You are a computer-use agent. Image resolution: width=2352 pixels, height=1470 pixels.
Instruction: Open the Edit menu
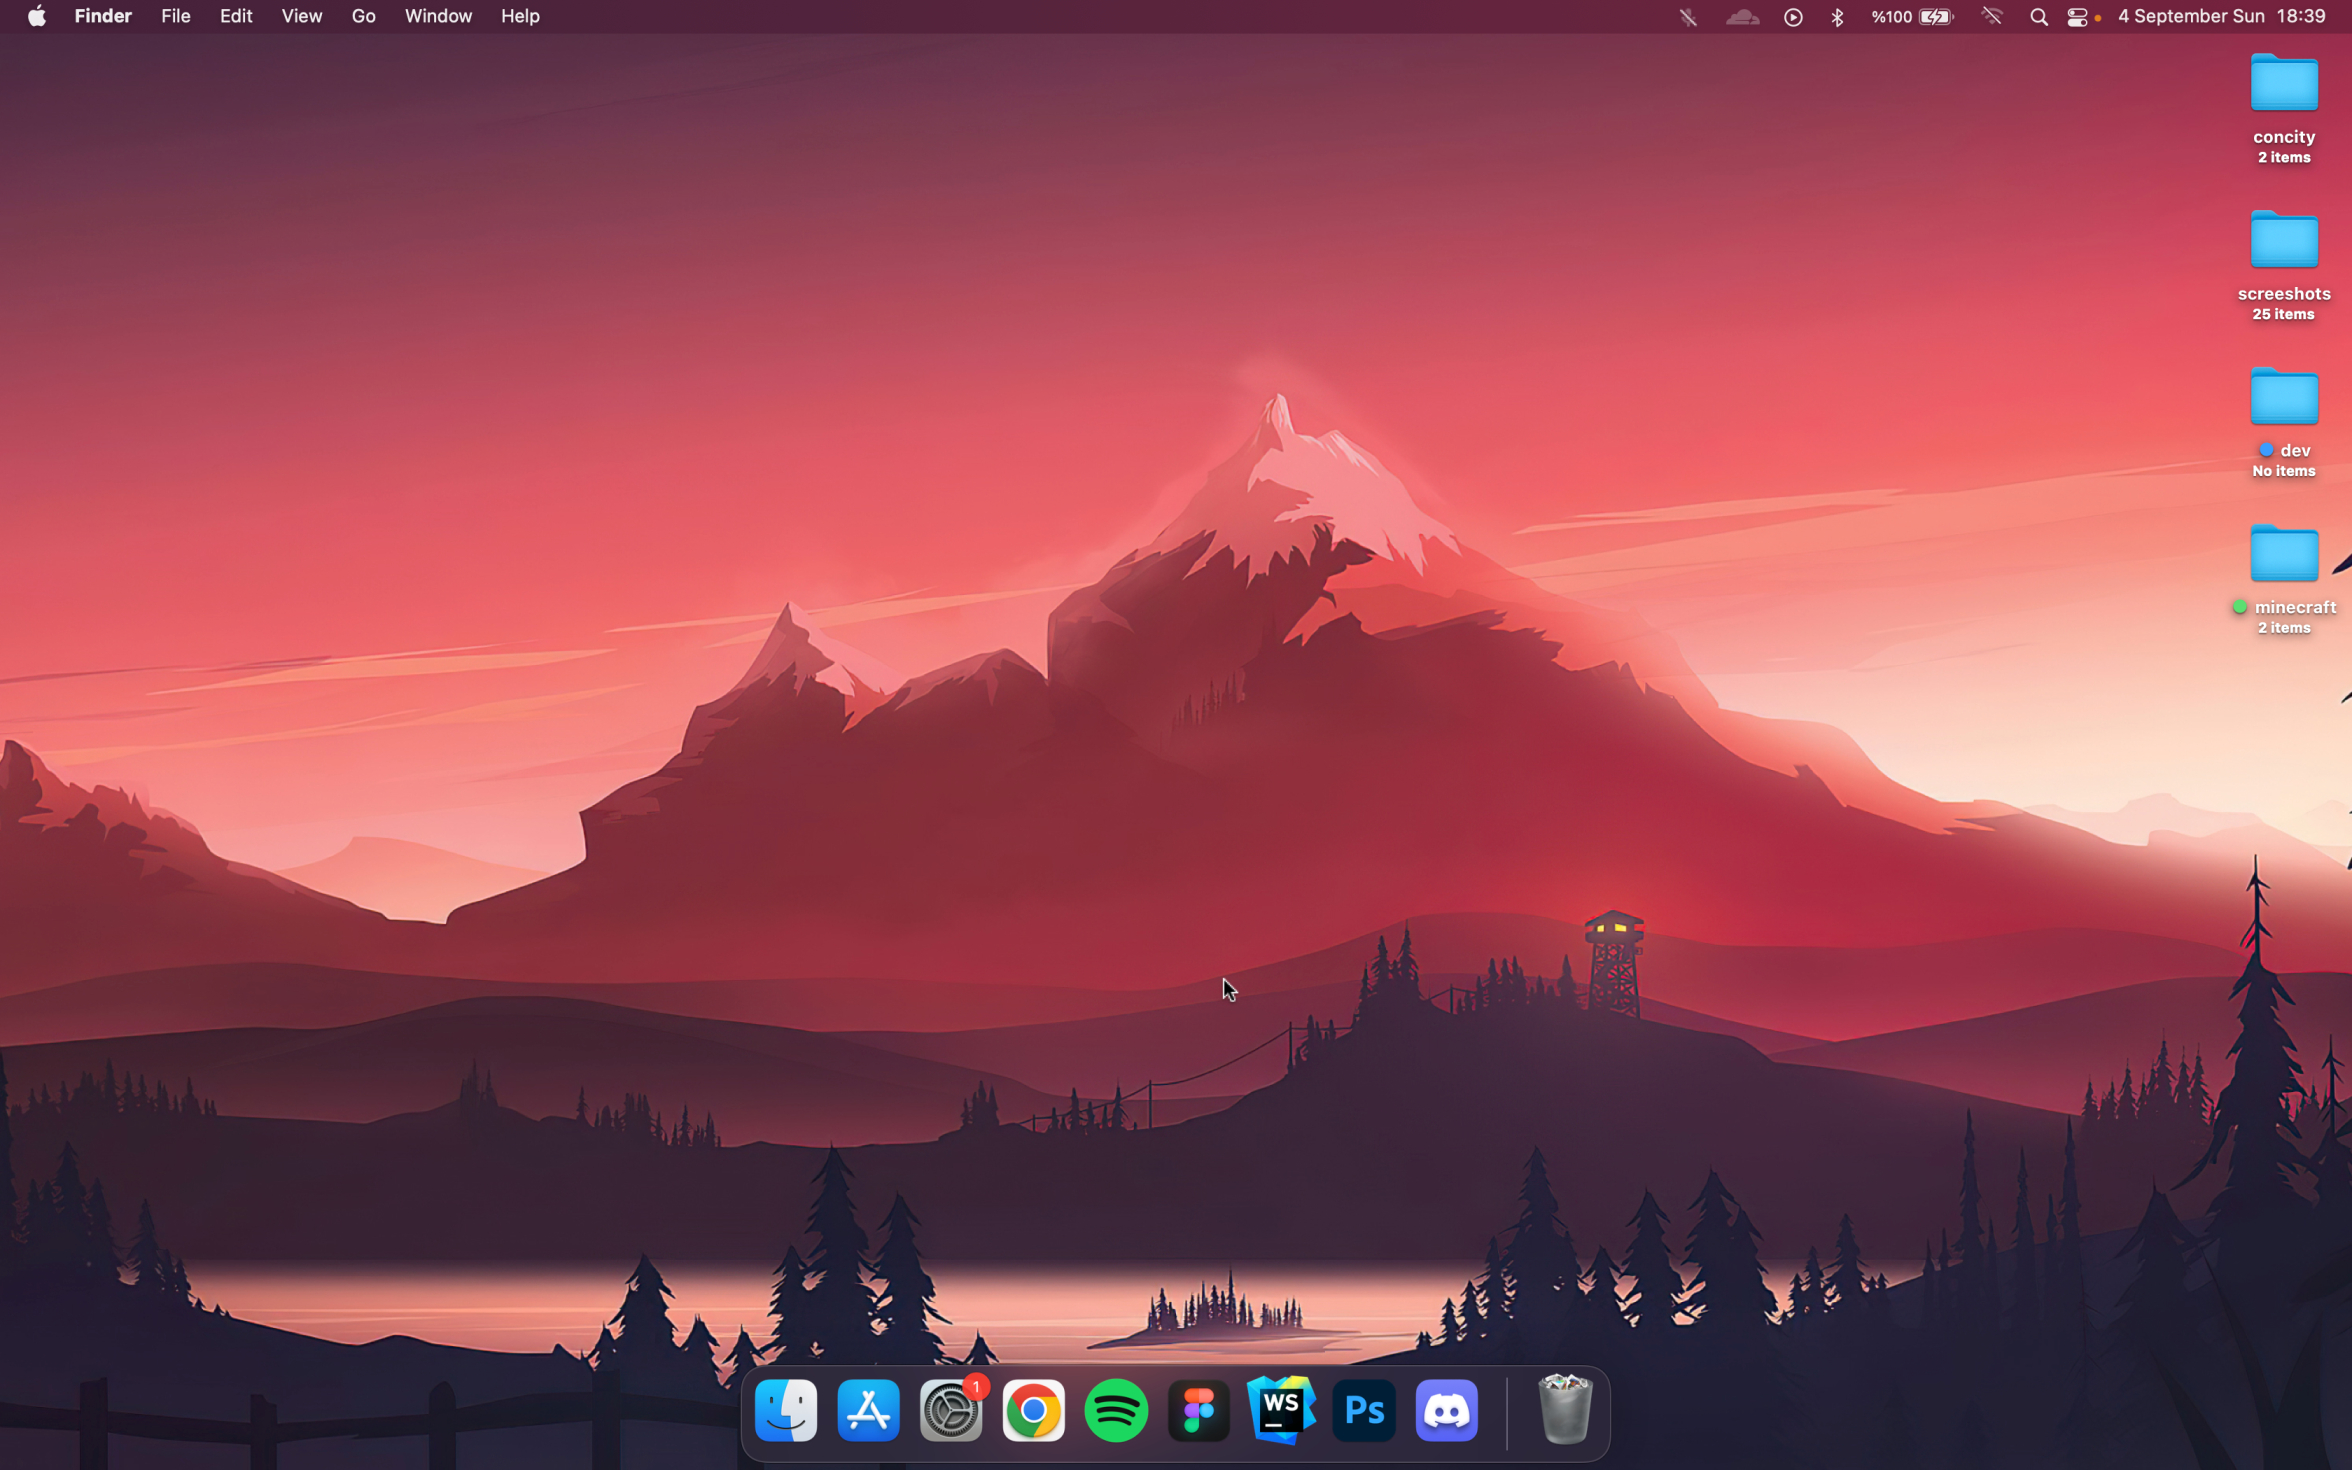tap(236, 16)
